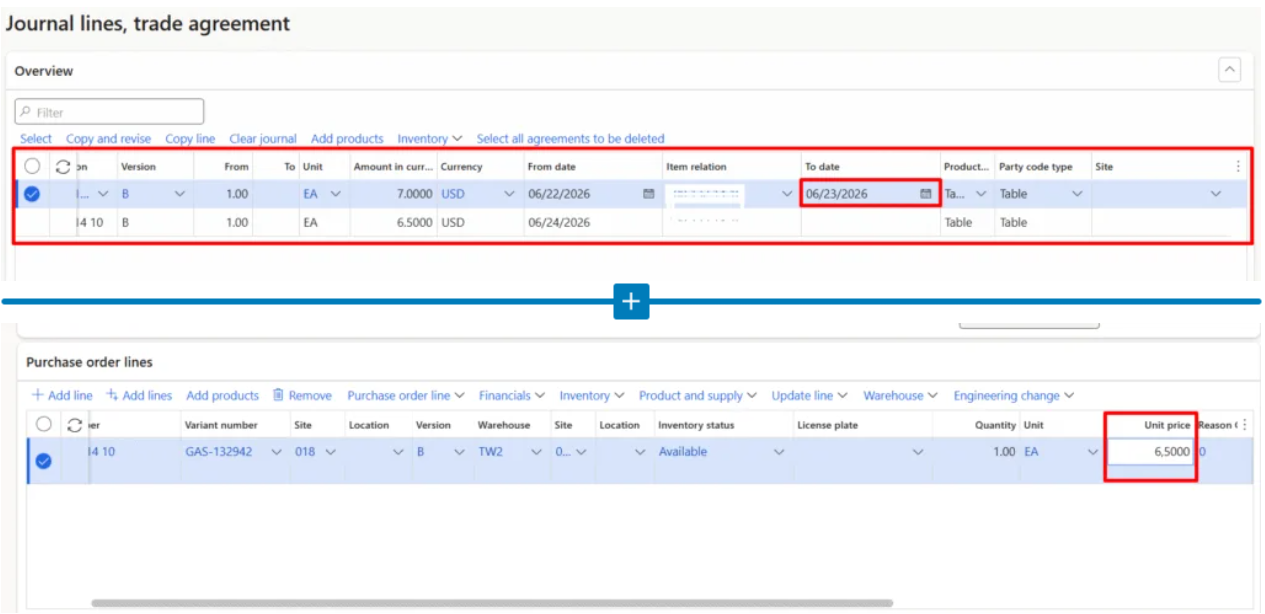Image resolution: width=1265 pixels, height=614 pixels.
Task: Open the Purchase order line menu
Action: (406, 396)
